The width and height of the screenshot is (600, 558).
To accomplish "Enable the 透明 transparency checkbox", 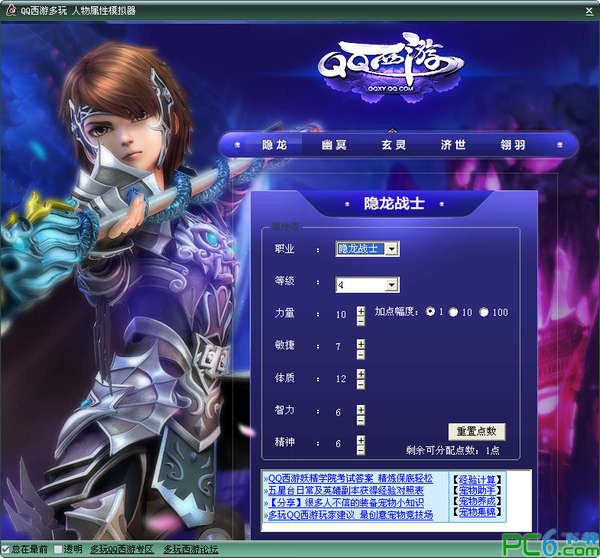I will click(58, 550).
